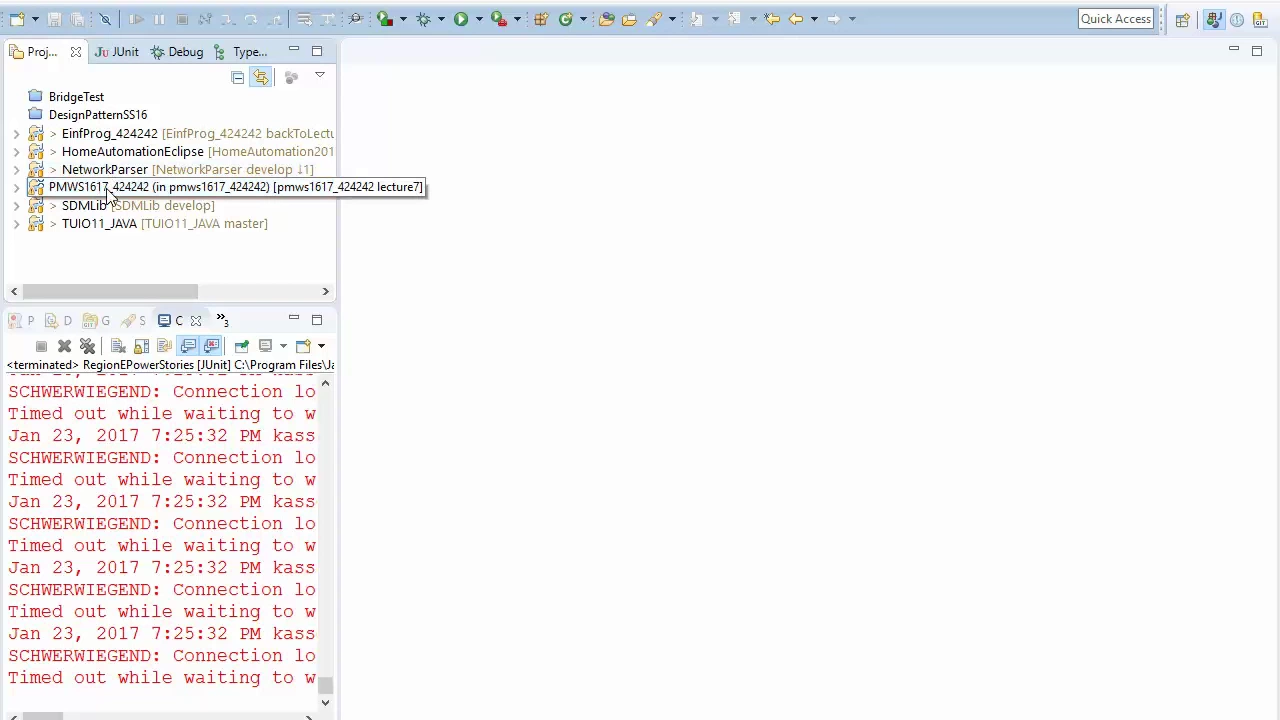Select the Git Staging tab labeled G
The image size is (1280, 720).
pyautogui.click(x=97, y=321)
